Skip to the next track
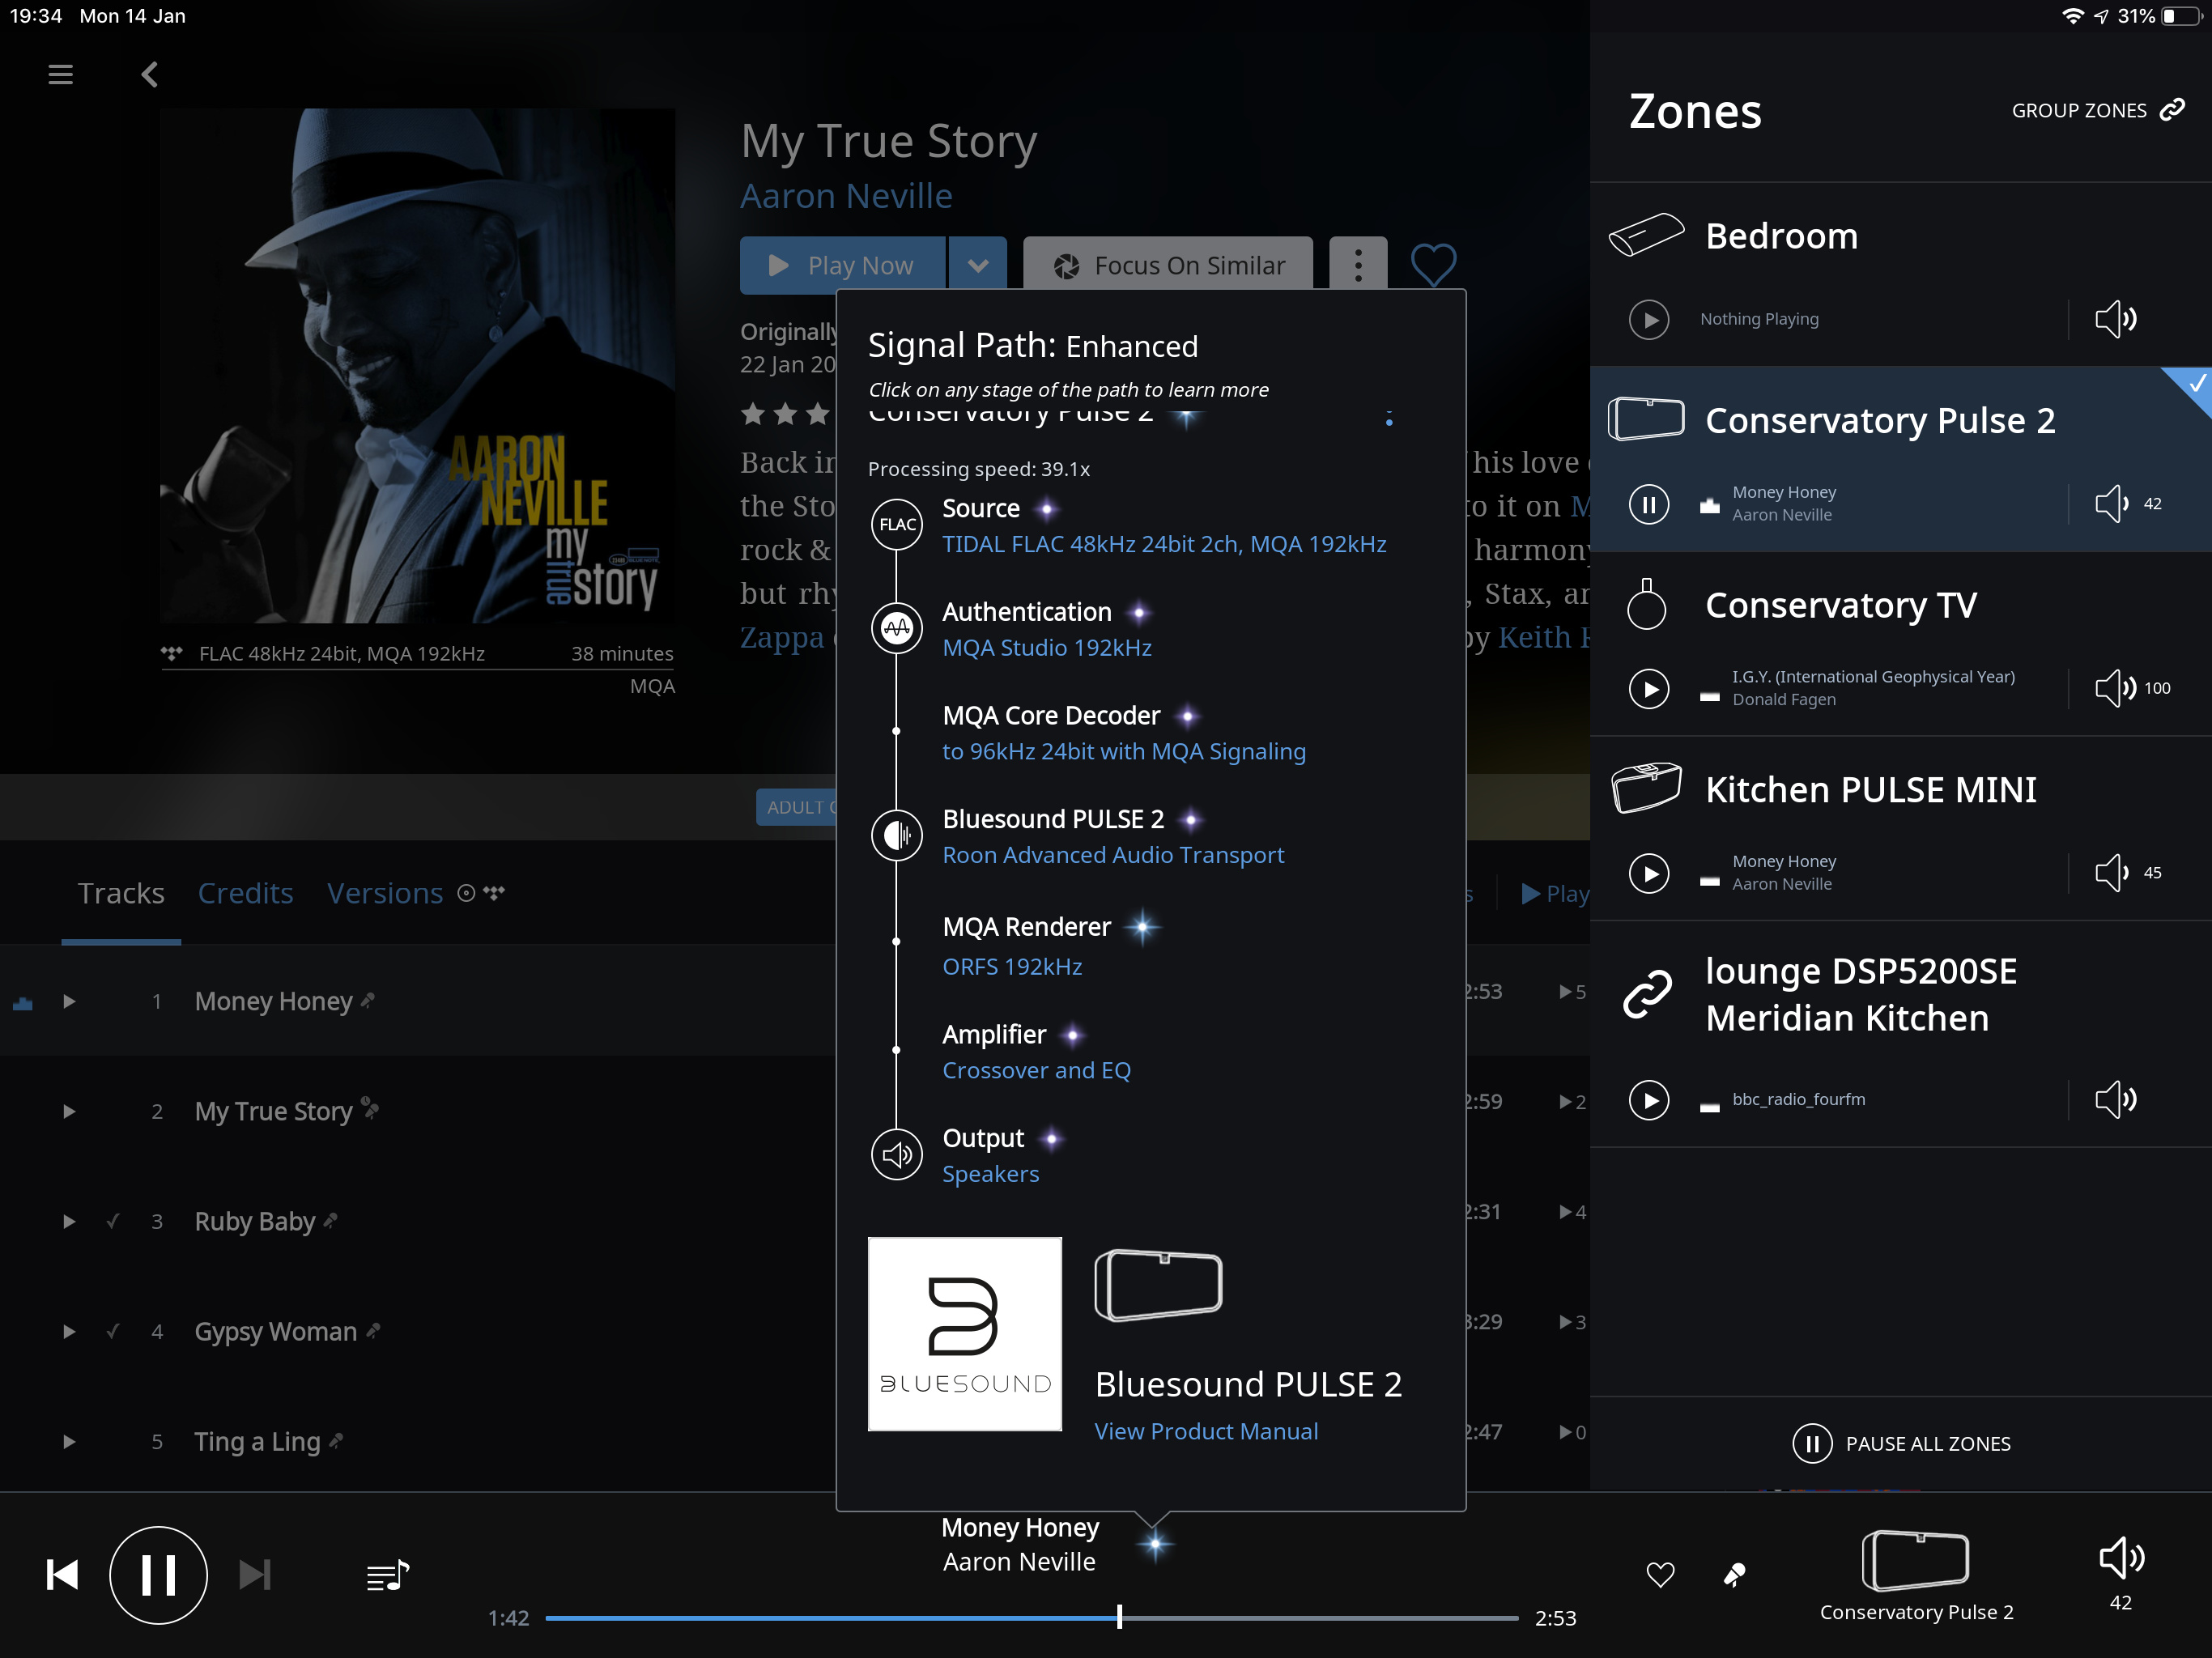The image size is (2212, 1658). click(x=255, y=1574)
